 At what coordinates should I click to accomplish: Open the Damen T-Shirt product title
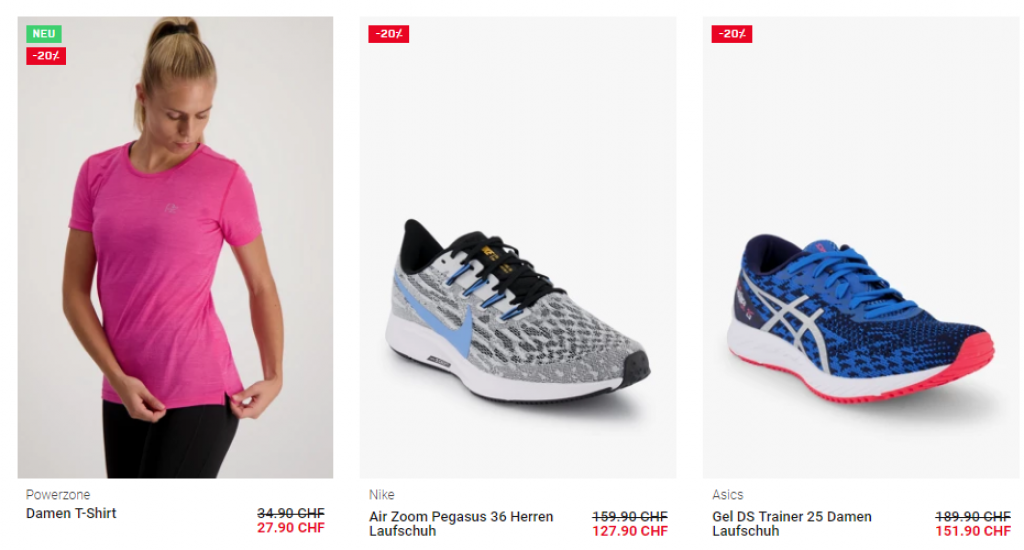71,513
